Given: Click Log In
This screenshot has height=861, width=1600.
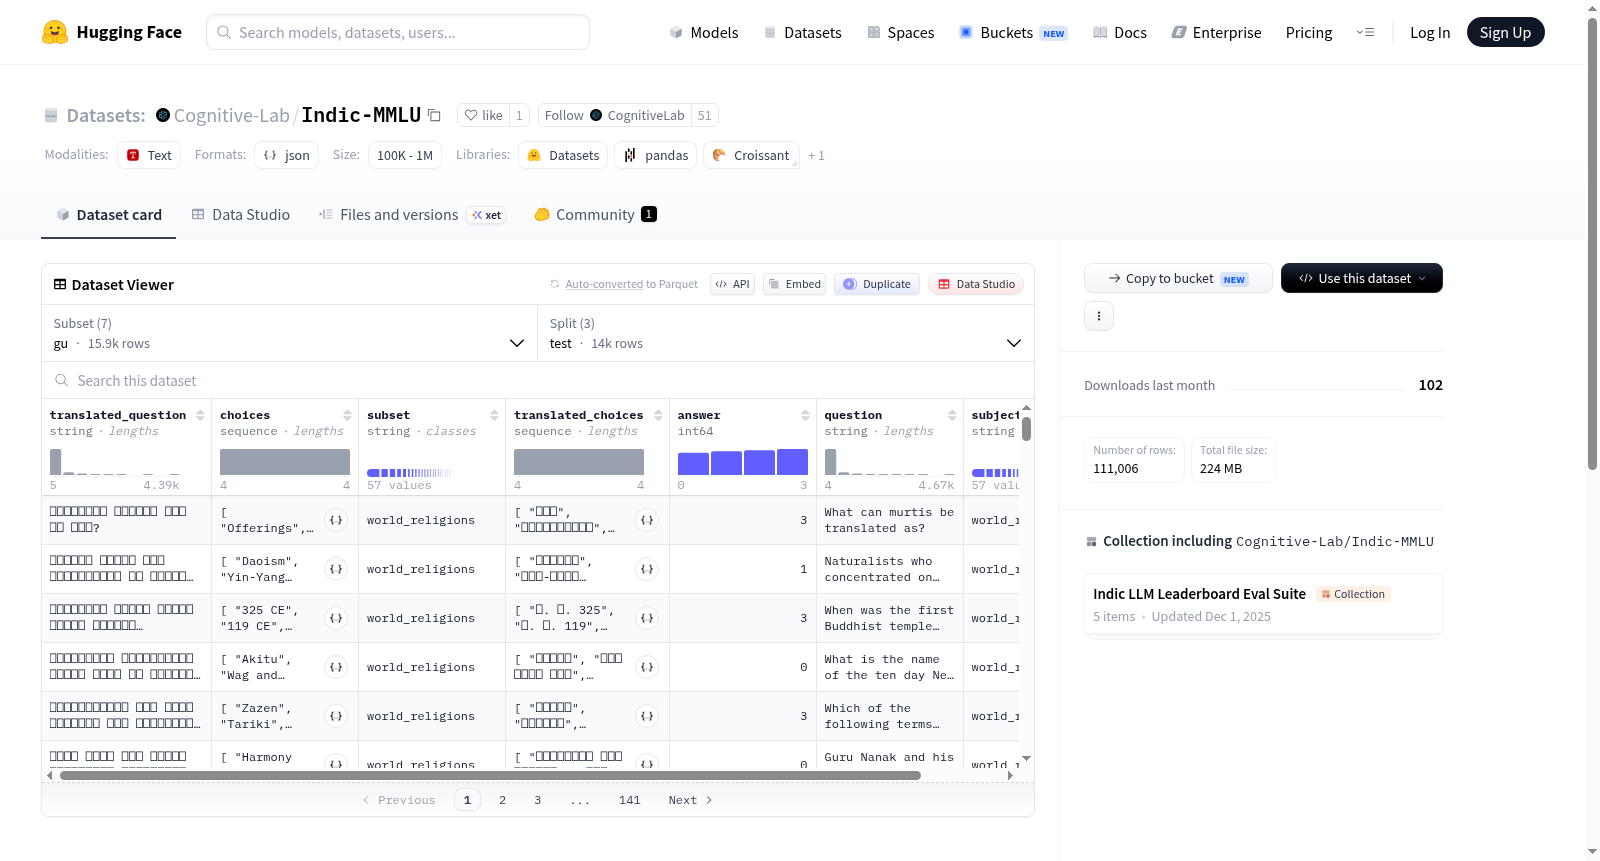Looking at the screenshot, I should point(1429,32).
